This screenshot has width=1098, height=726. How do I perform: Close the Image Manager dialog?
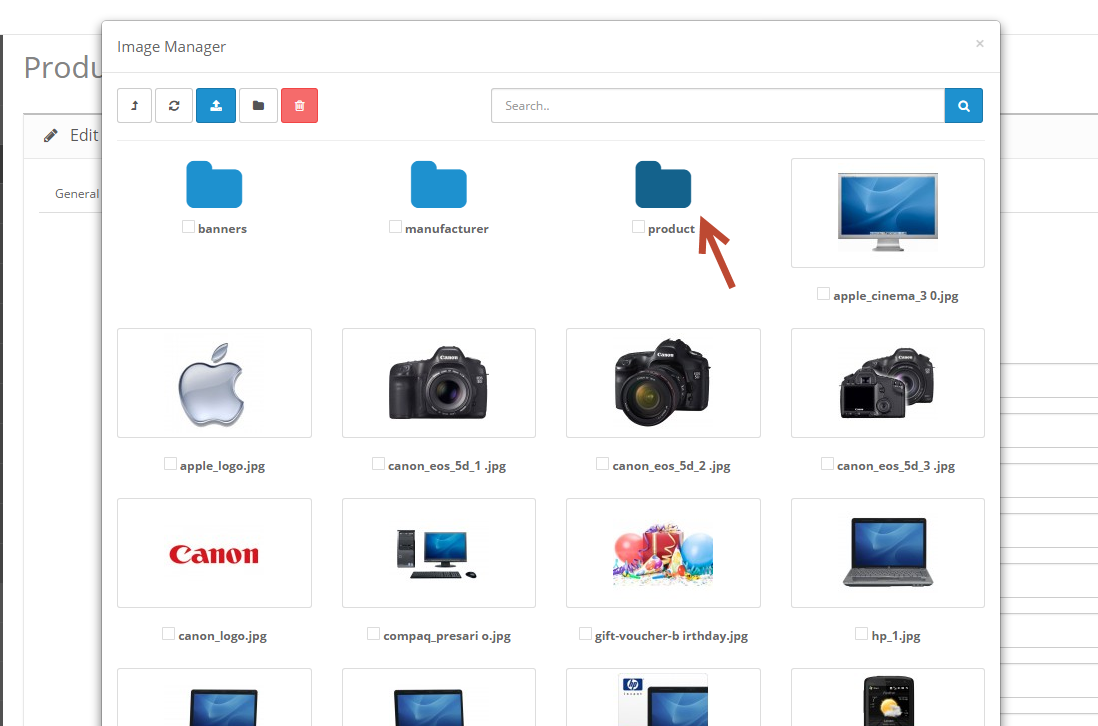coord(980,43)
